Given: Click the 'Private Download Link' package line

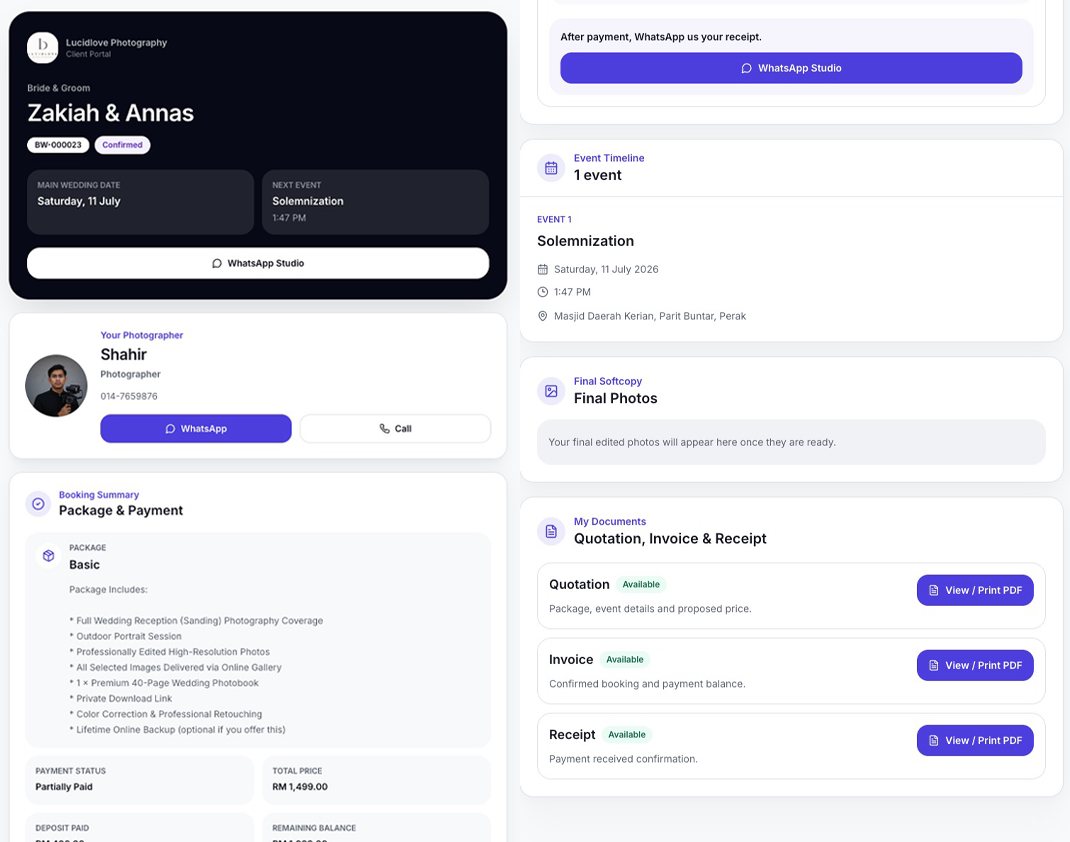Looking at the screenshot, I should 121,699.
